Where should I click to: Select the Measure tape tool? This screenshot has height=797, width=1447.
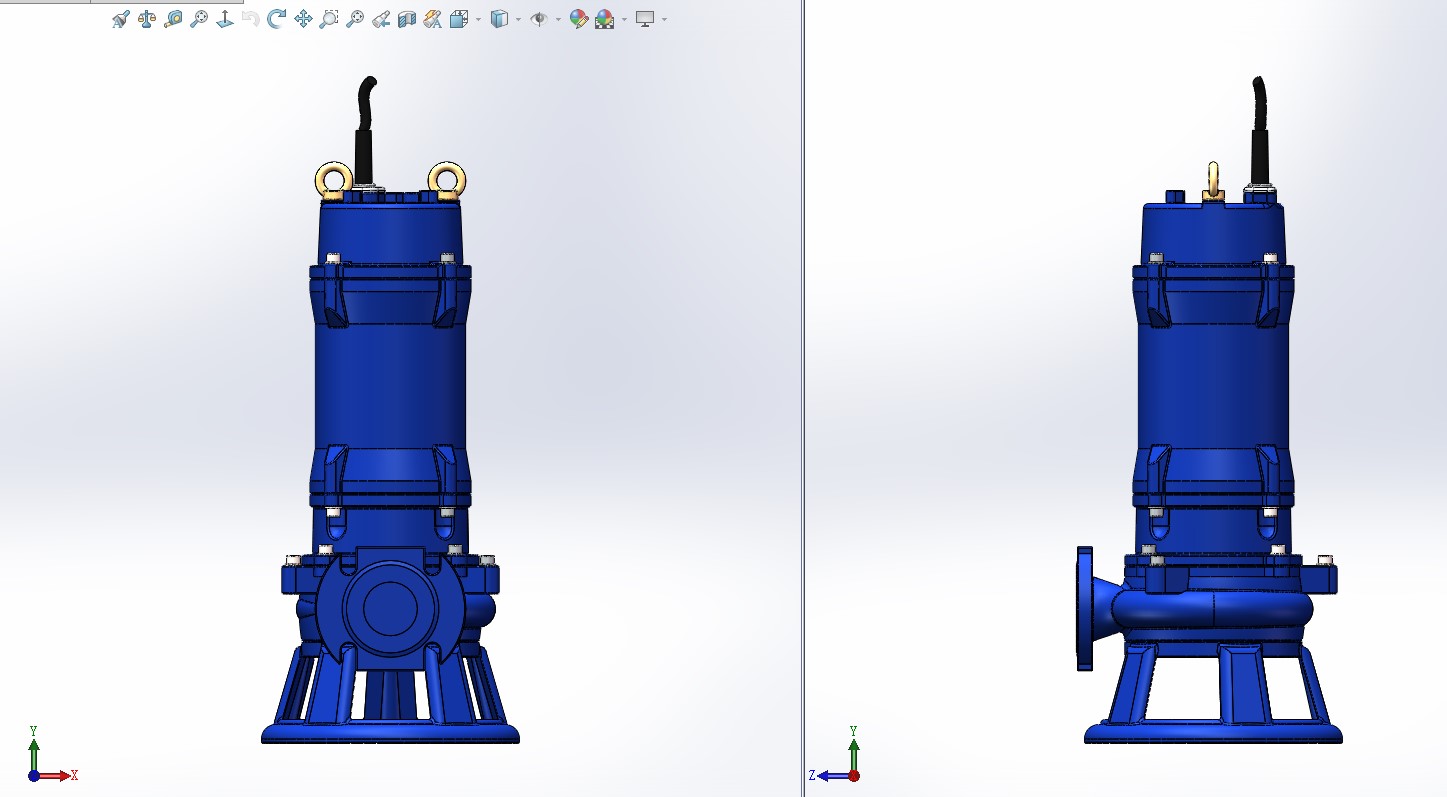click(x=173, y=19)
